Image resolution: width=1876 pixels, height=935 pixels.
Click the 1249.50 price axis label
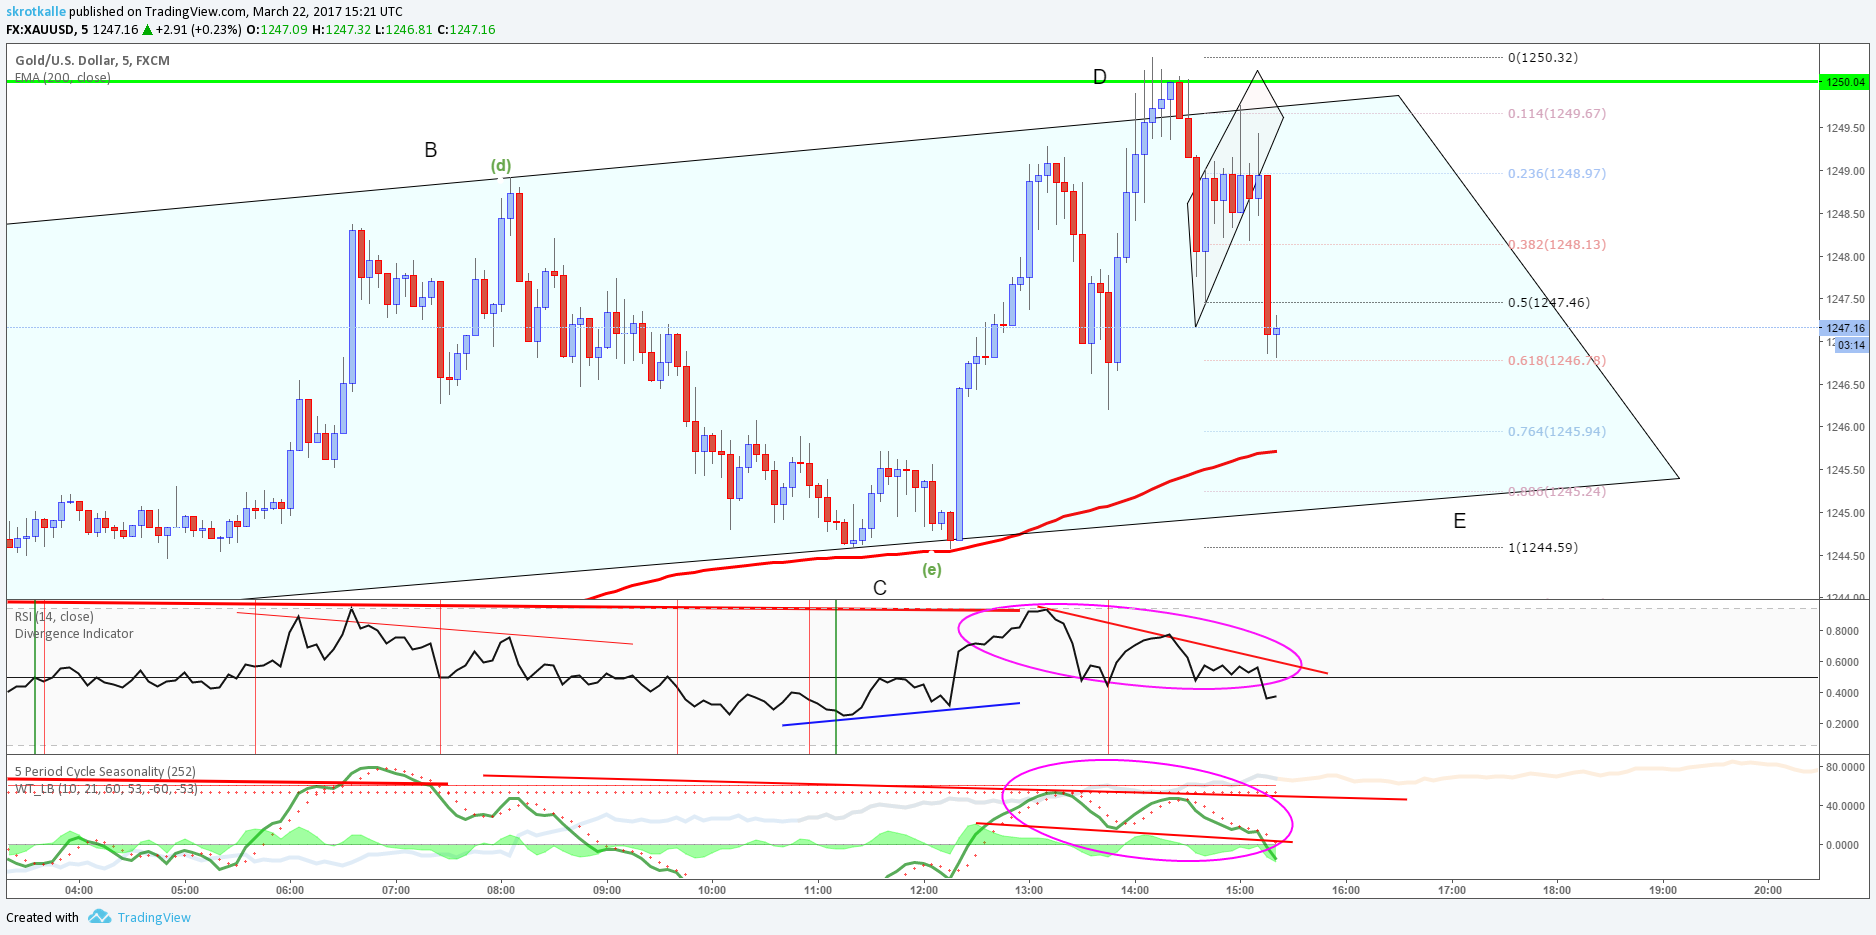[x=1846, y=128]
